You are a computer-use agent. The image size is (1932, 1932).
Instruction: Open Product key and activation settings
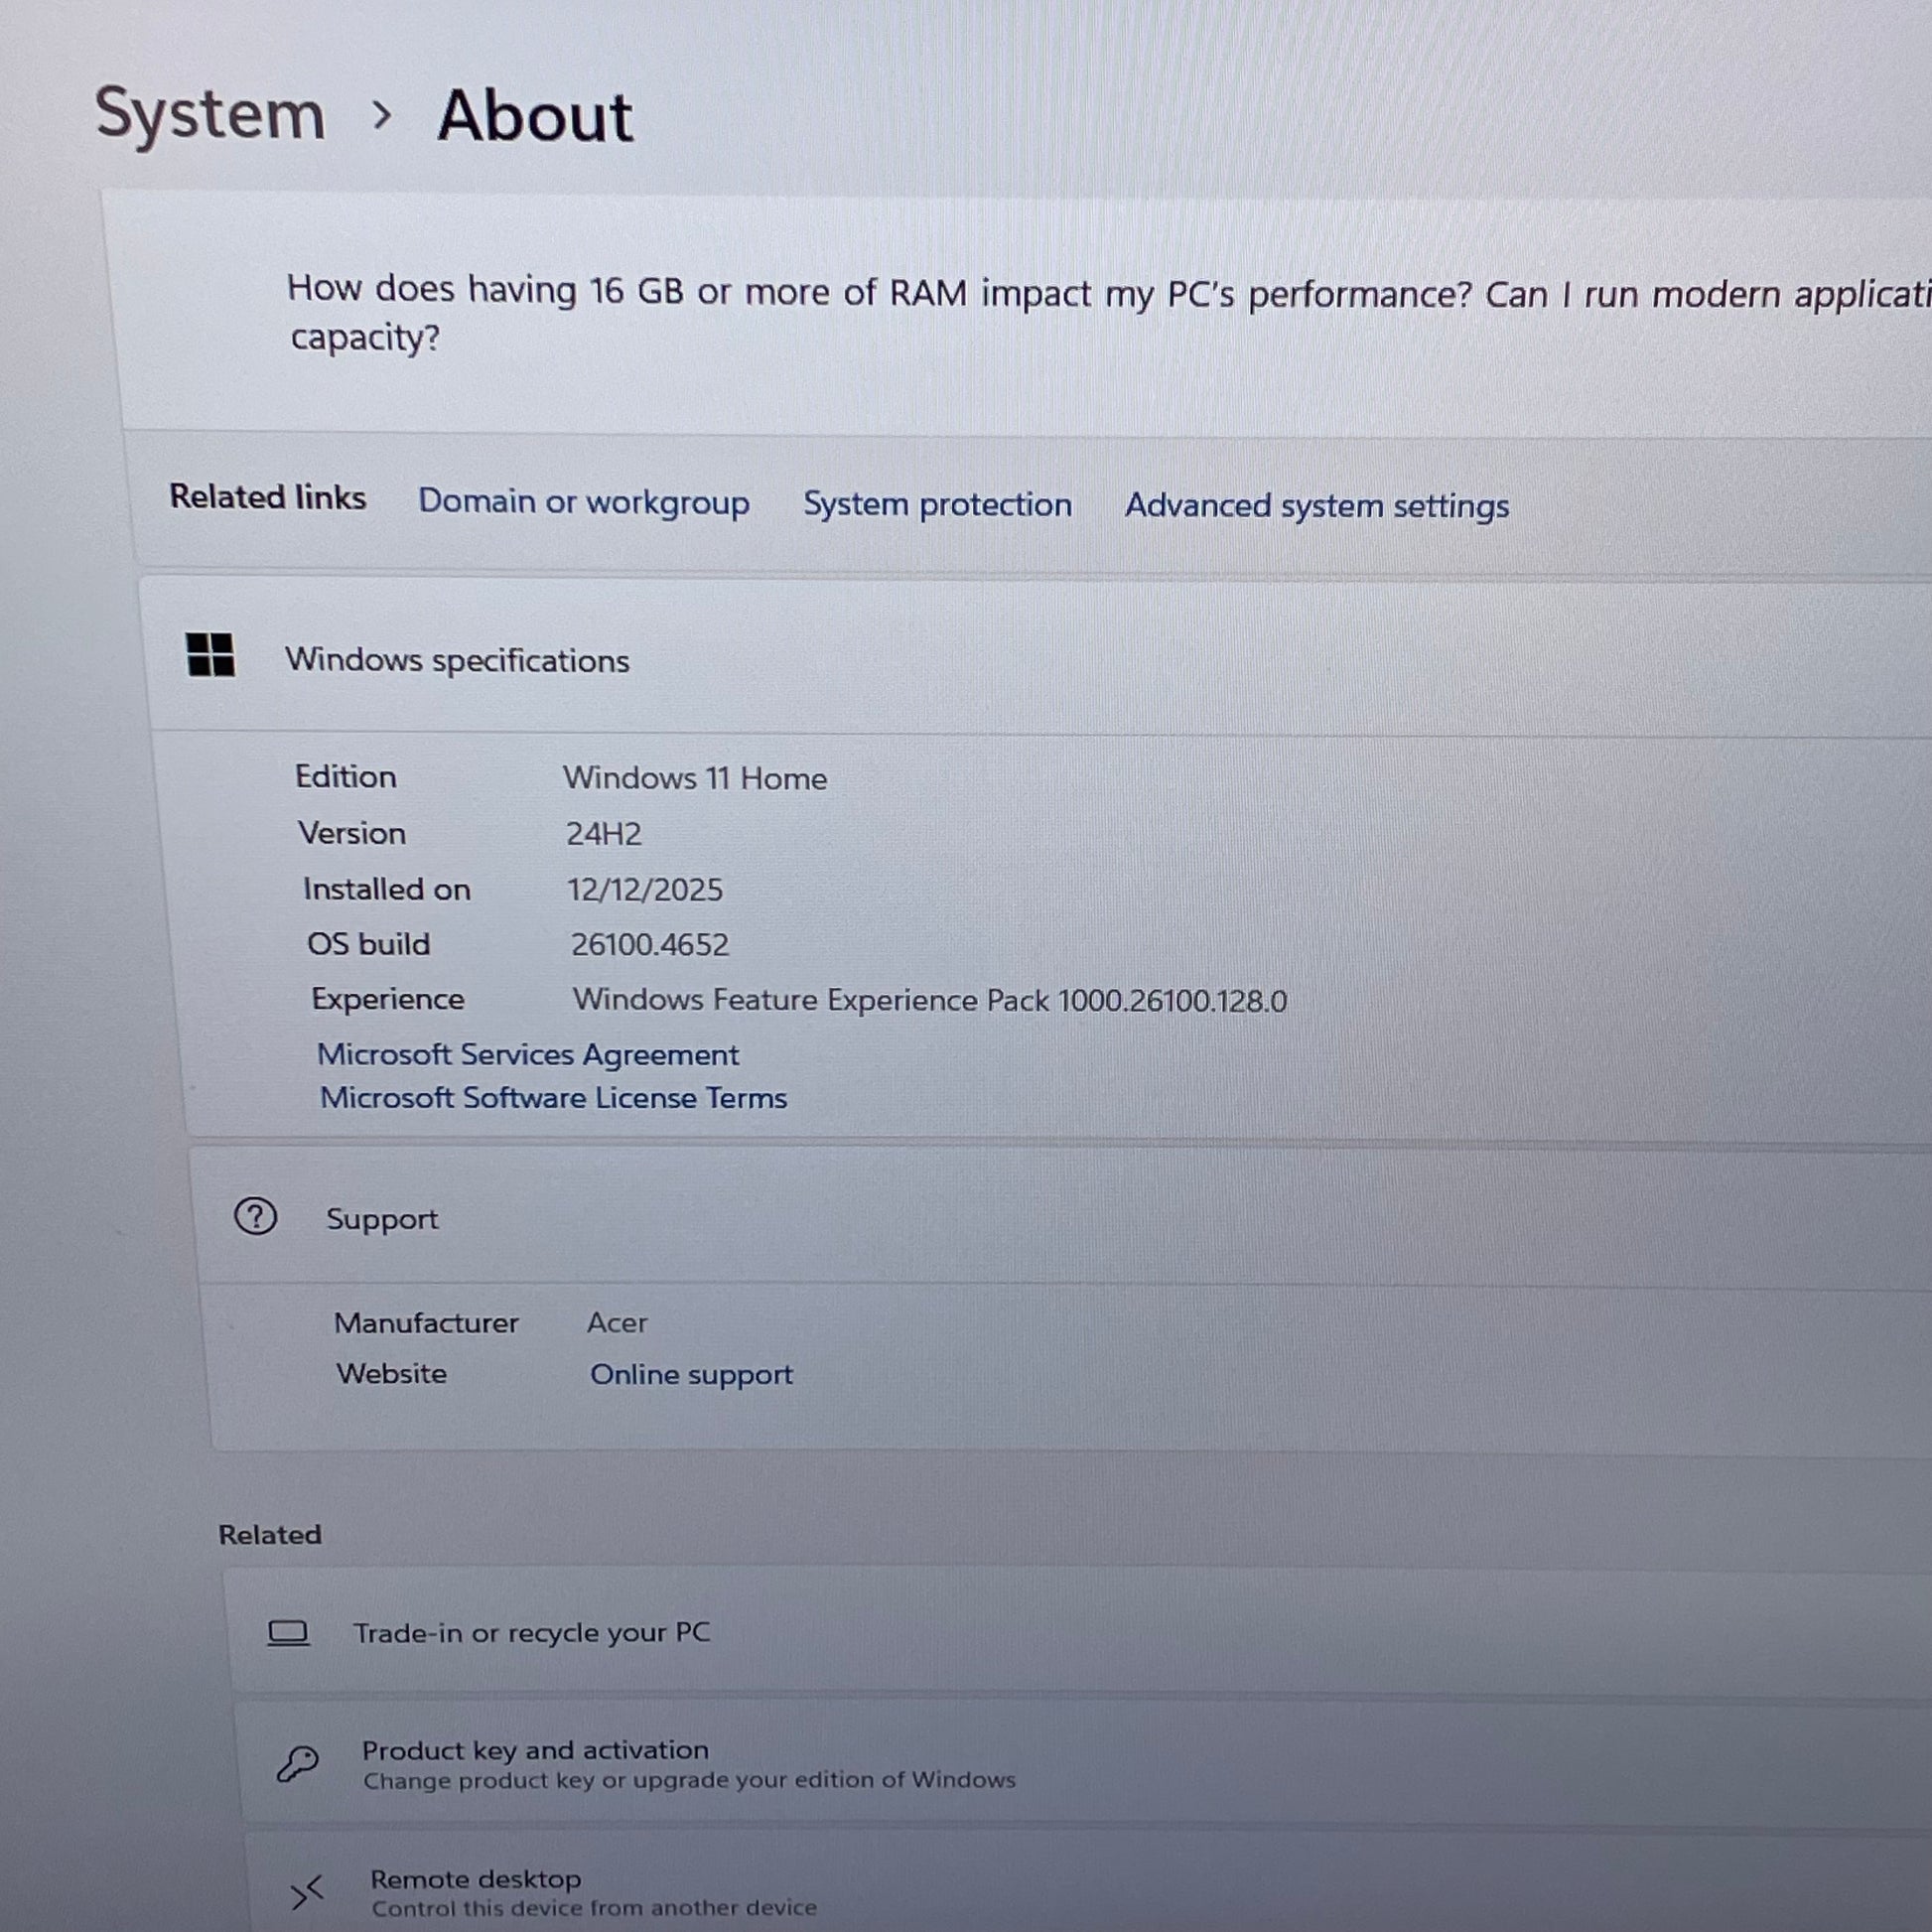(x=535, y=1750)
